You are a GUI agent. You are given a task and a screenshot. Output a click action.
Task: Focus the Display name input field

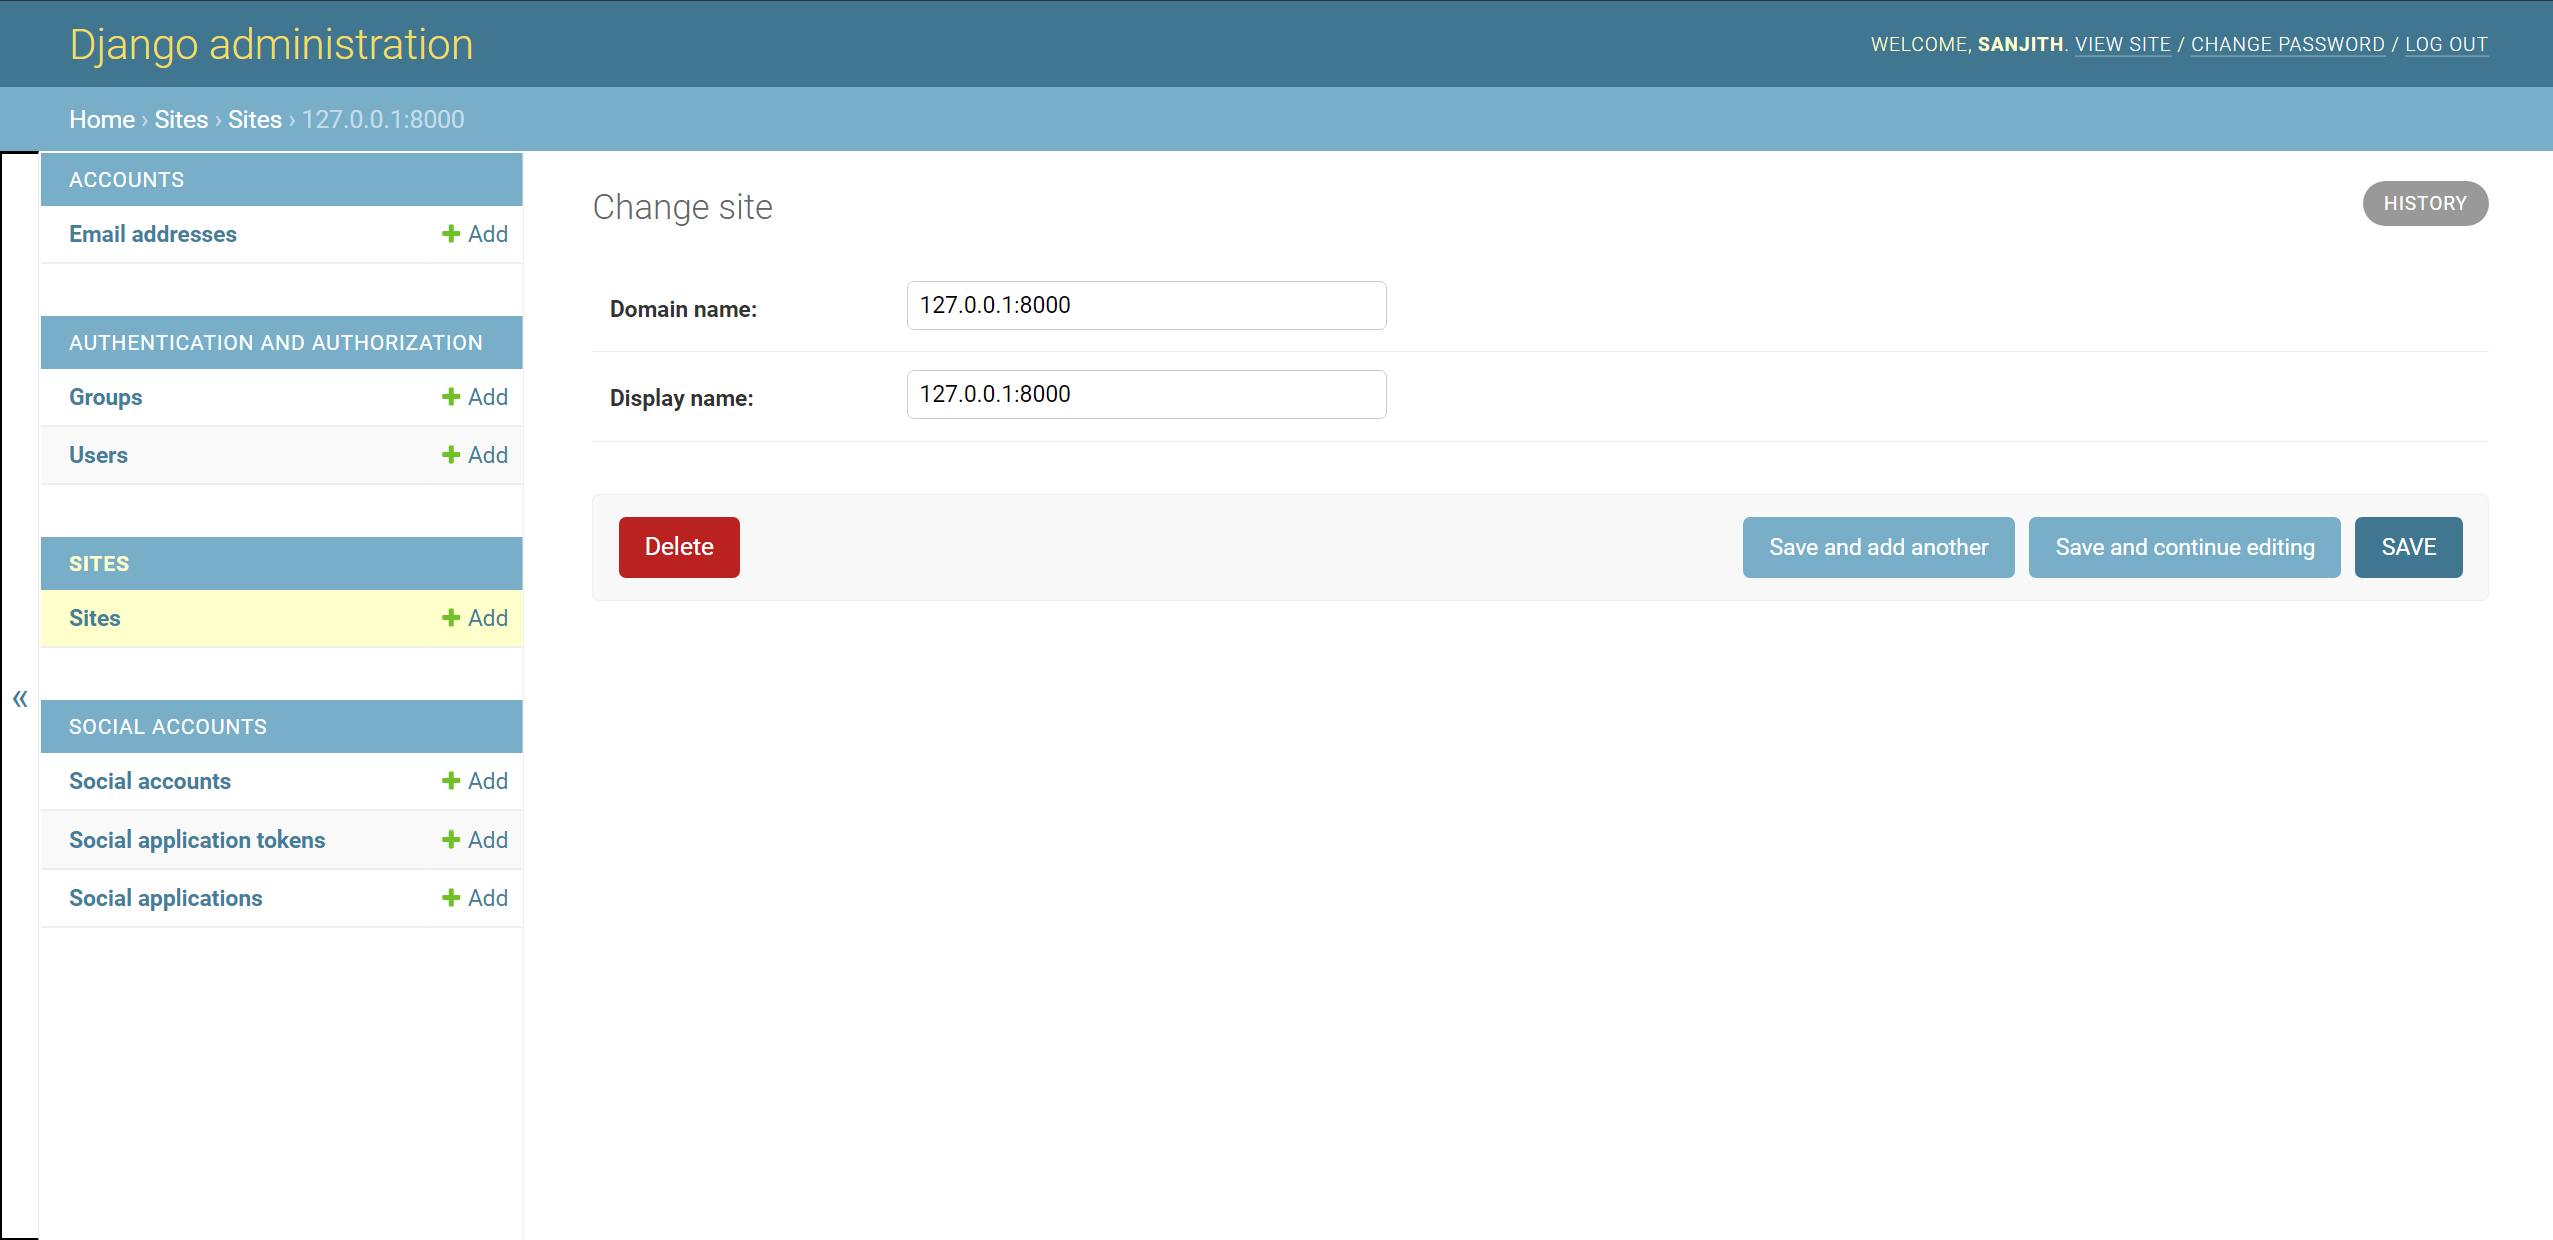(x=1145, y=394)
